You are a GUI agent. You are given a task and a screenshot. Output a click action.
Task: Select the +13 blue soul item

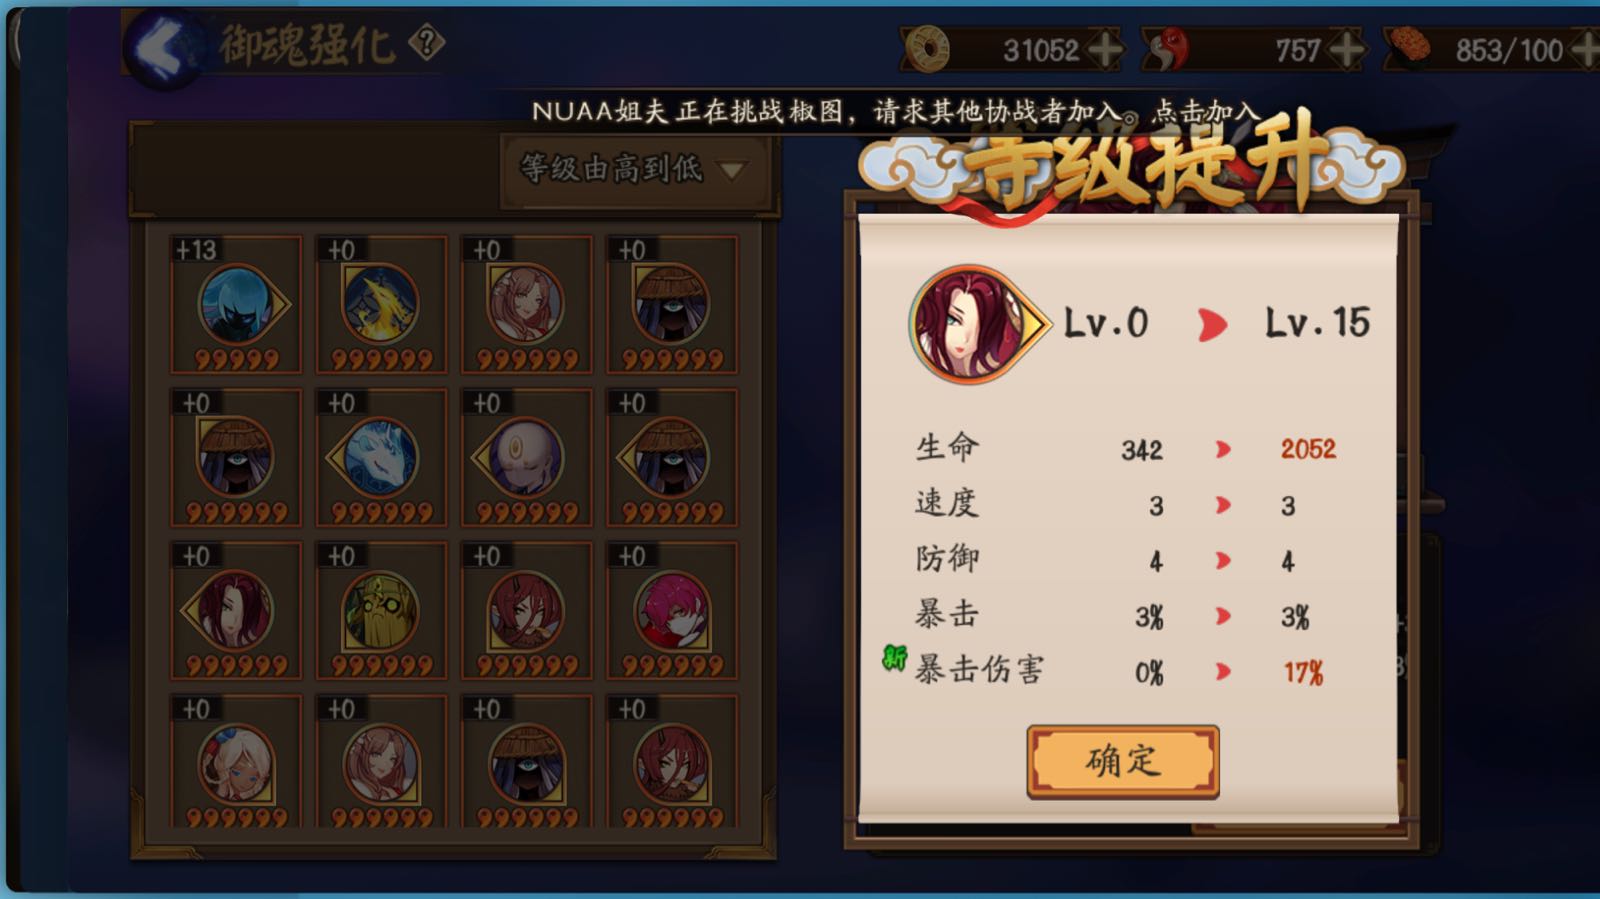pyautogui.click(x=236, y=305)
